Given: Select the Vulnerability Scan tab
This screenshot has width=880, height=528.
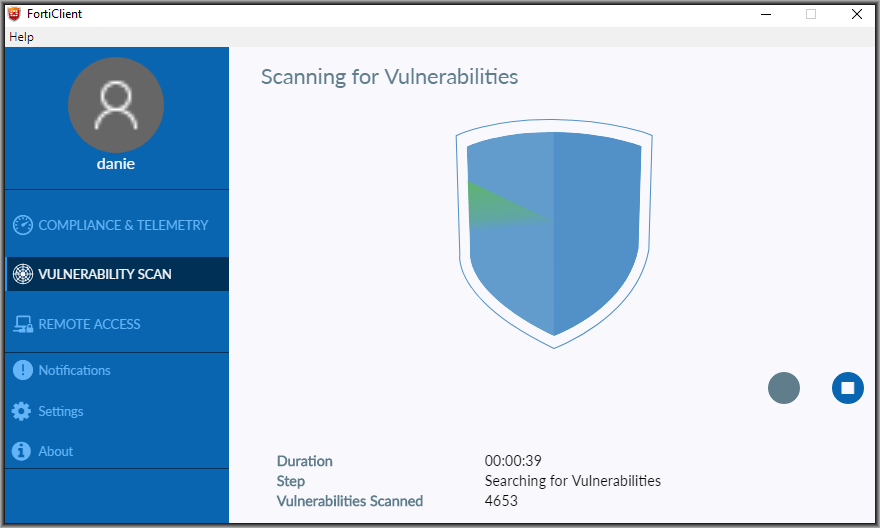Looking at the screenshot, I should pos(117,274).
